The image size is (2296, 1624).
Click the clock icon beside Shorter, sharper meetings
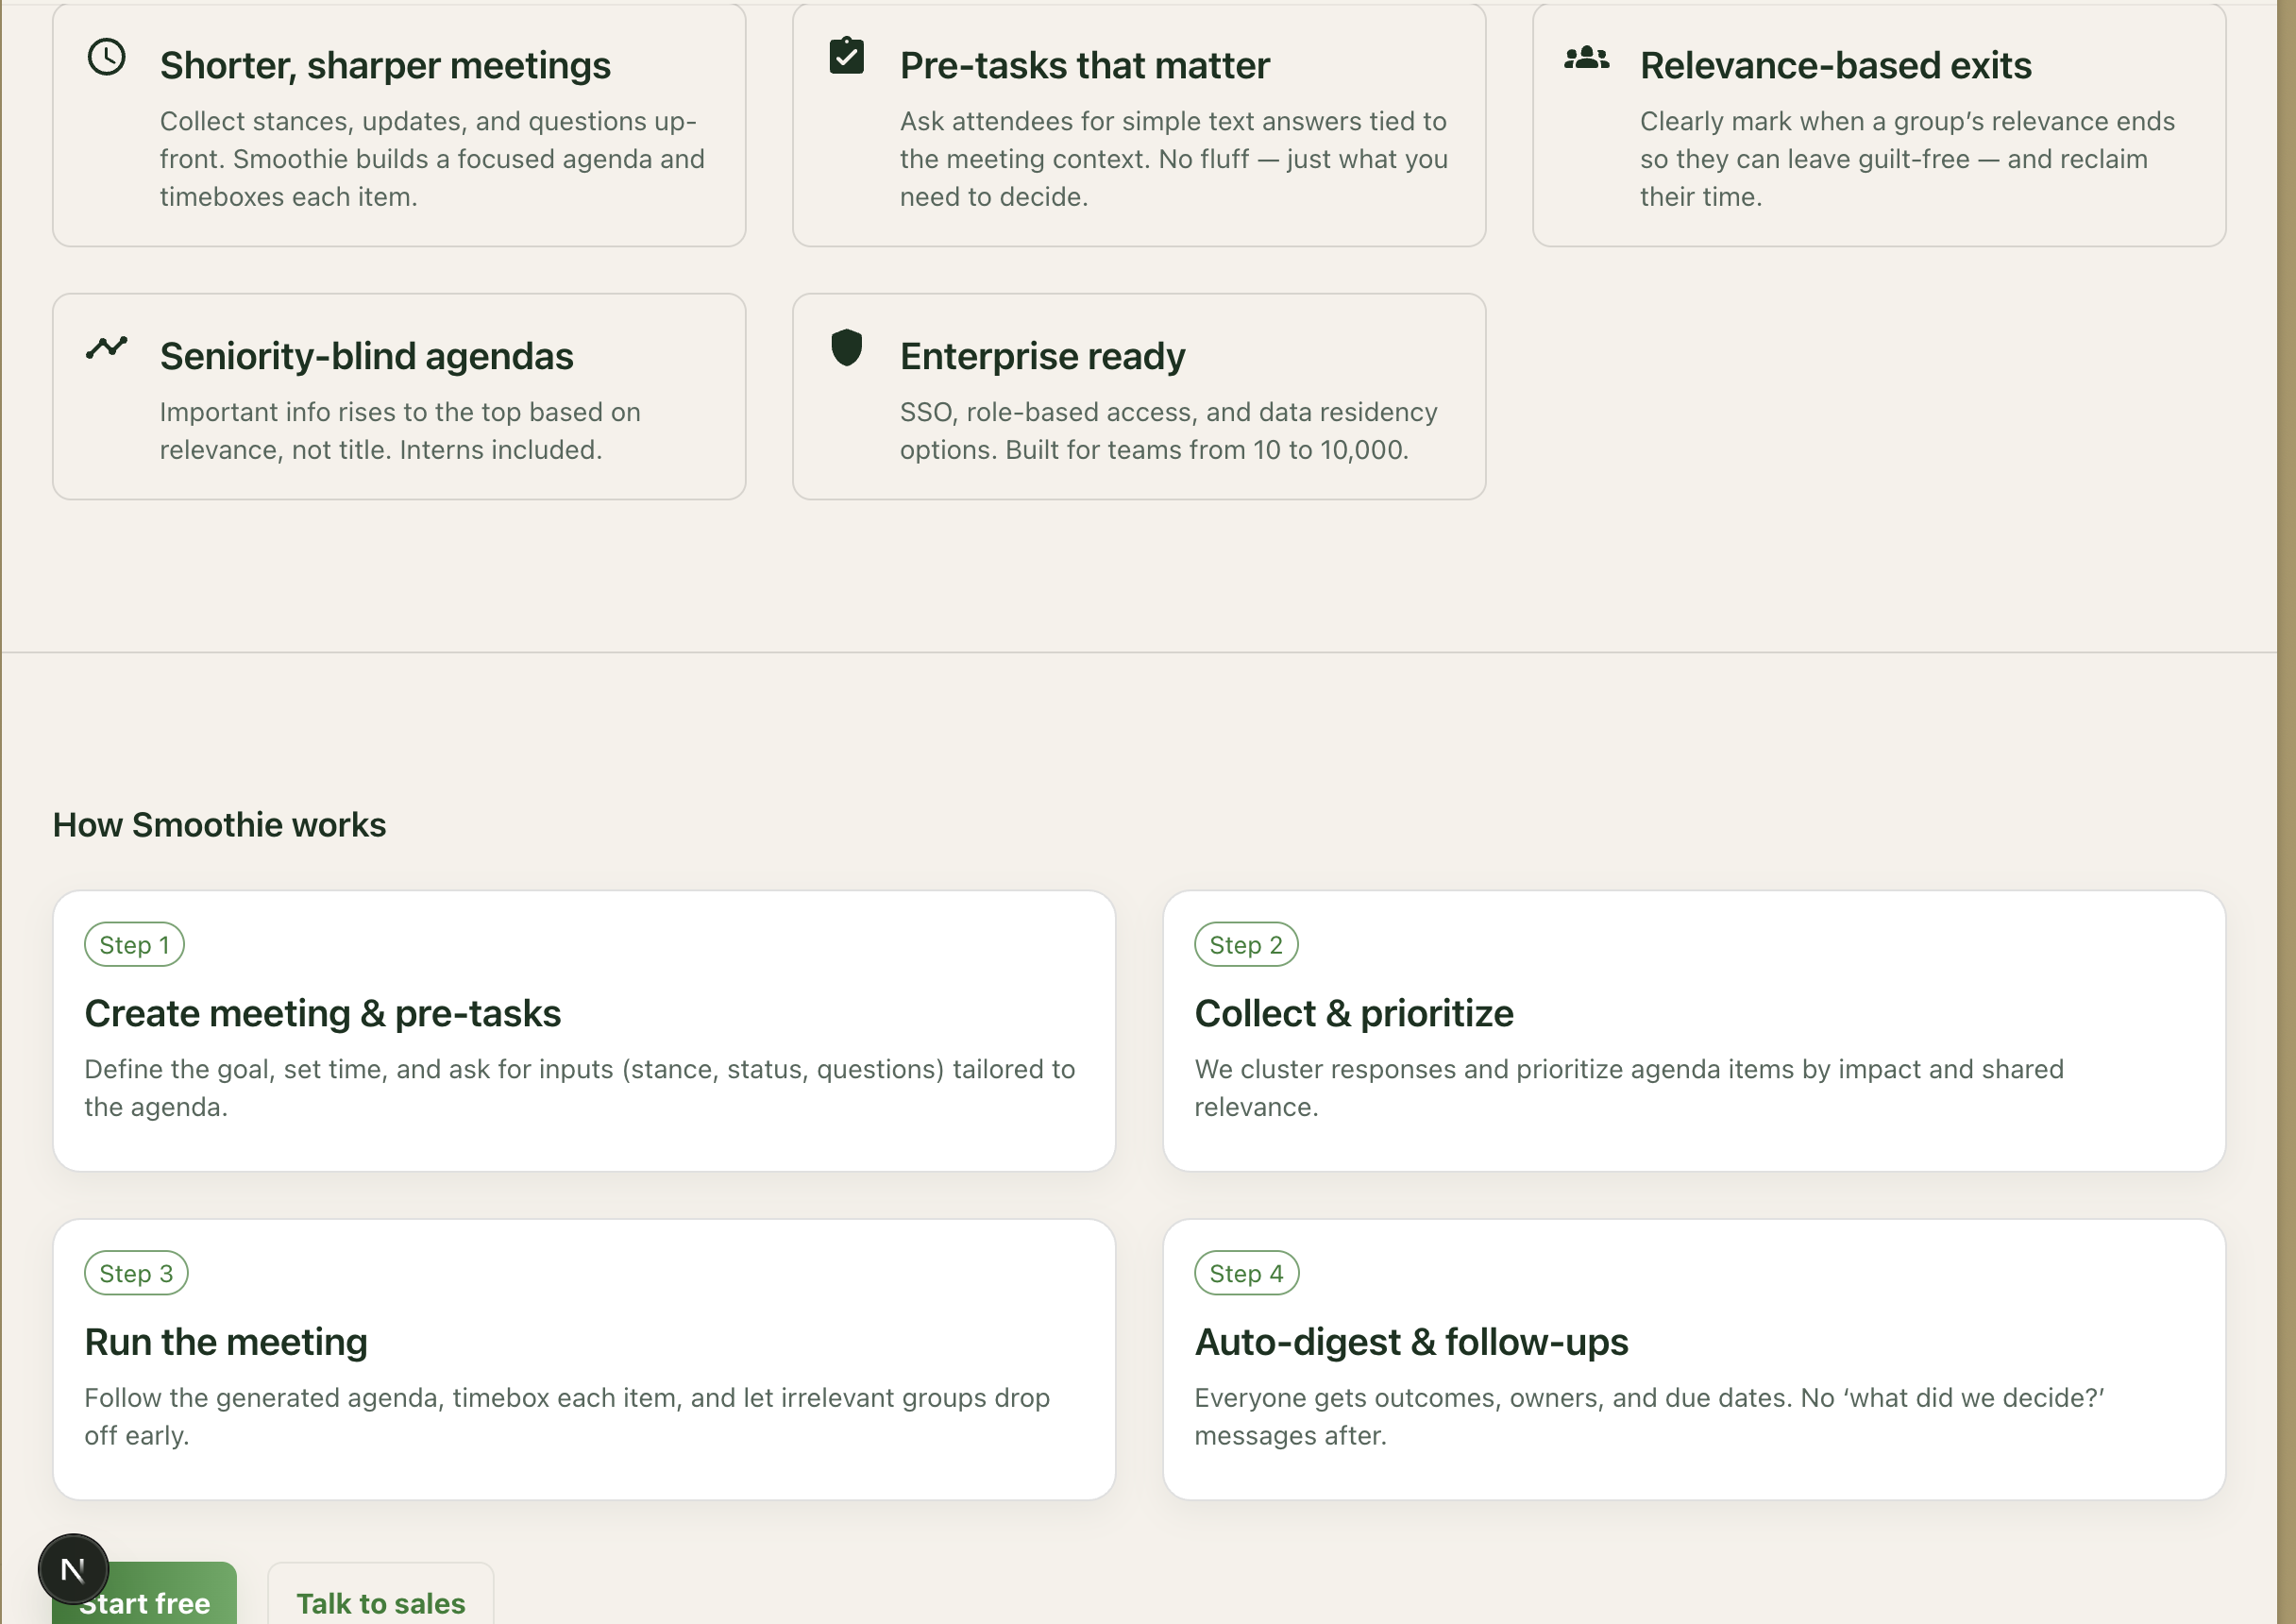coord(106,57)
